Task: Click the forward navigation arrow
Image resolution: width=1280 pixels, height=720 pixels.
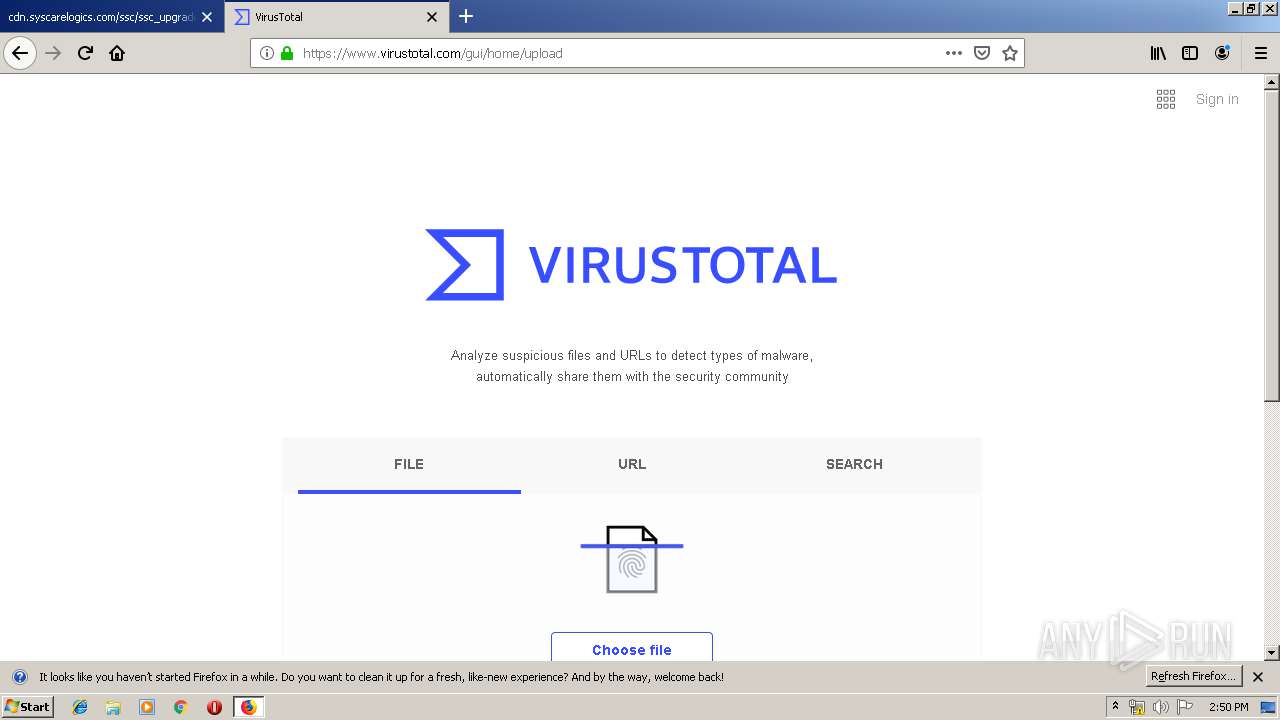Action: click(54, 53)
